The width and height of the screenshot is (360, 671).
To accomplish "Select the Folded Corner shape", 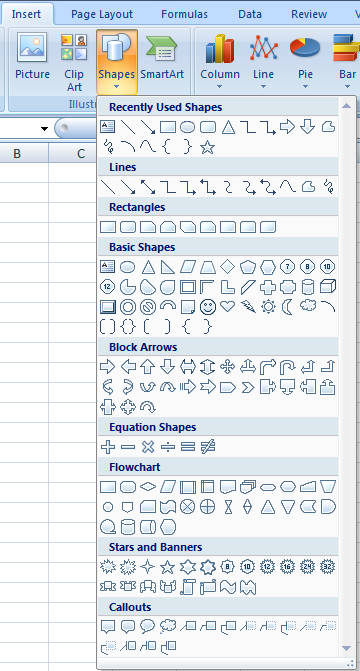I will (187, 307).
